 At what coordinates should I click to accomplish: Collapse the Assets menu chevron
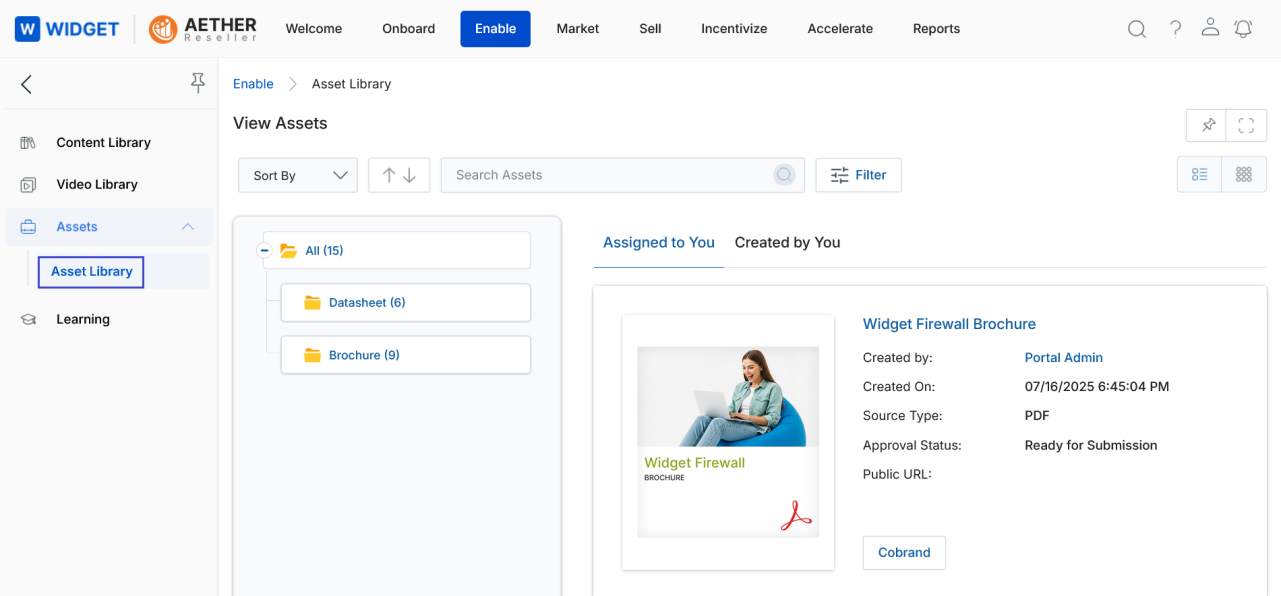pos(187,227)
